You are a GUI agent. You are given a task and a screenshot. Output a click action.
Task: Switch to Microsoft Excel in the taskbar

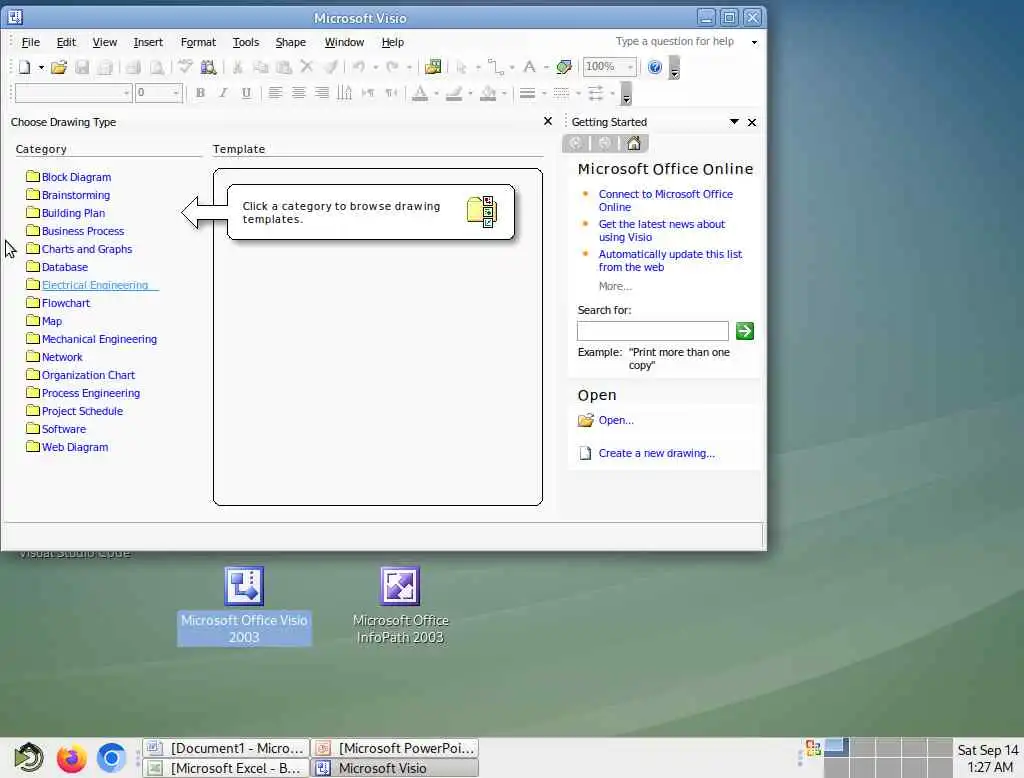pyautogui.click(x=225, y=768)
